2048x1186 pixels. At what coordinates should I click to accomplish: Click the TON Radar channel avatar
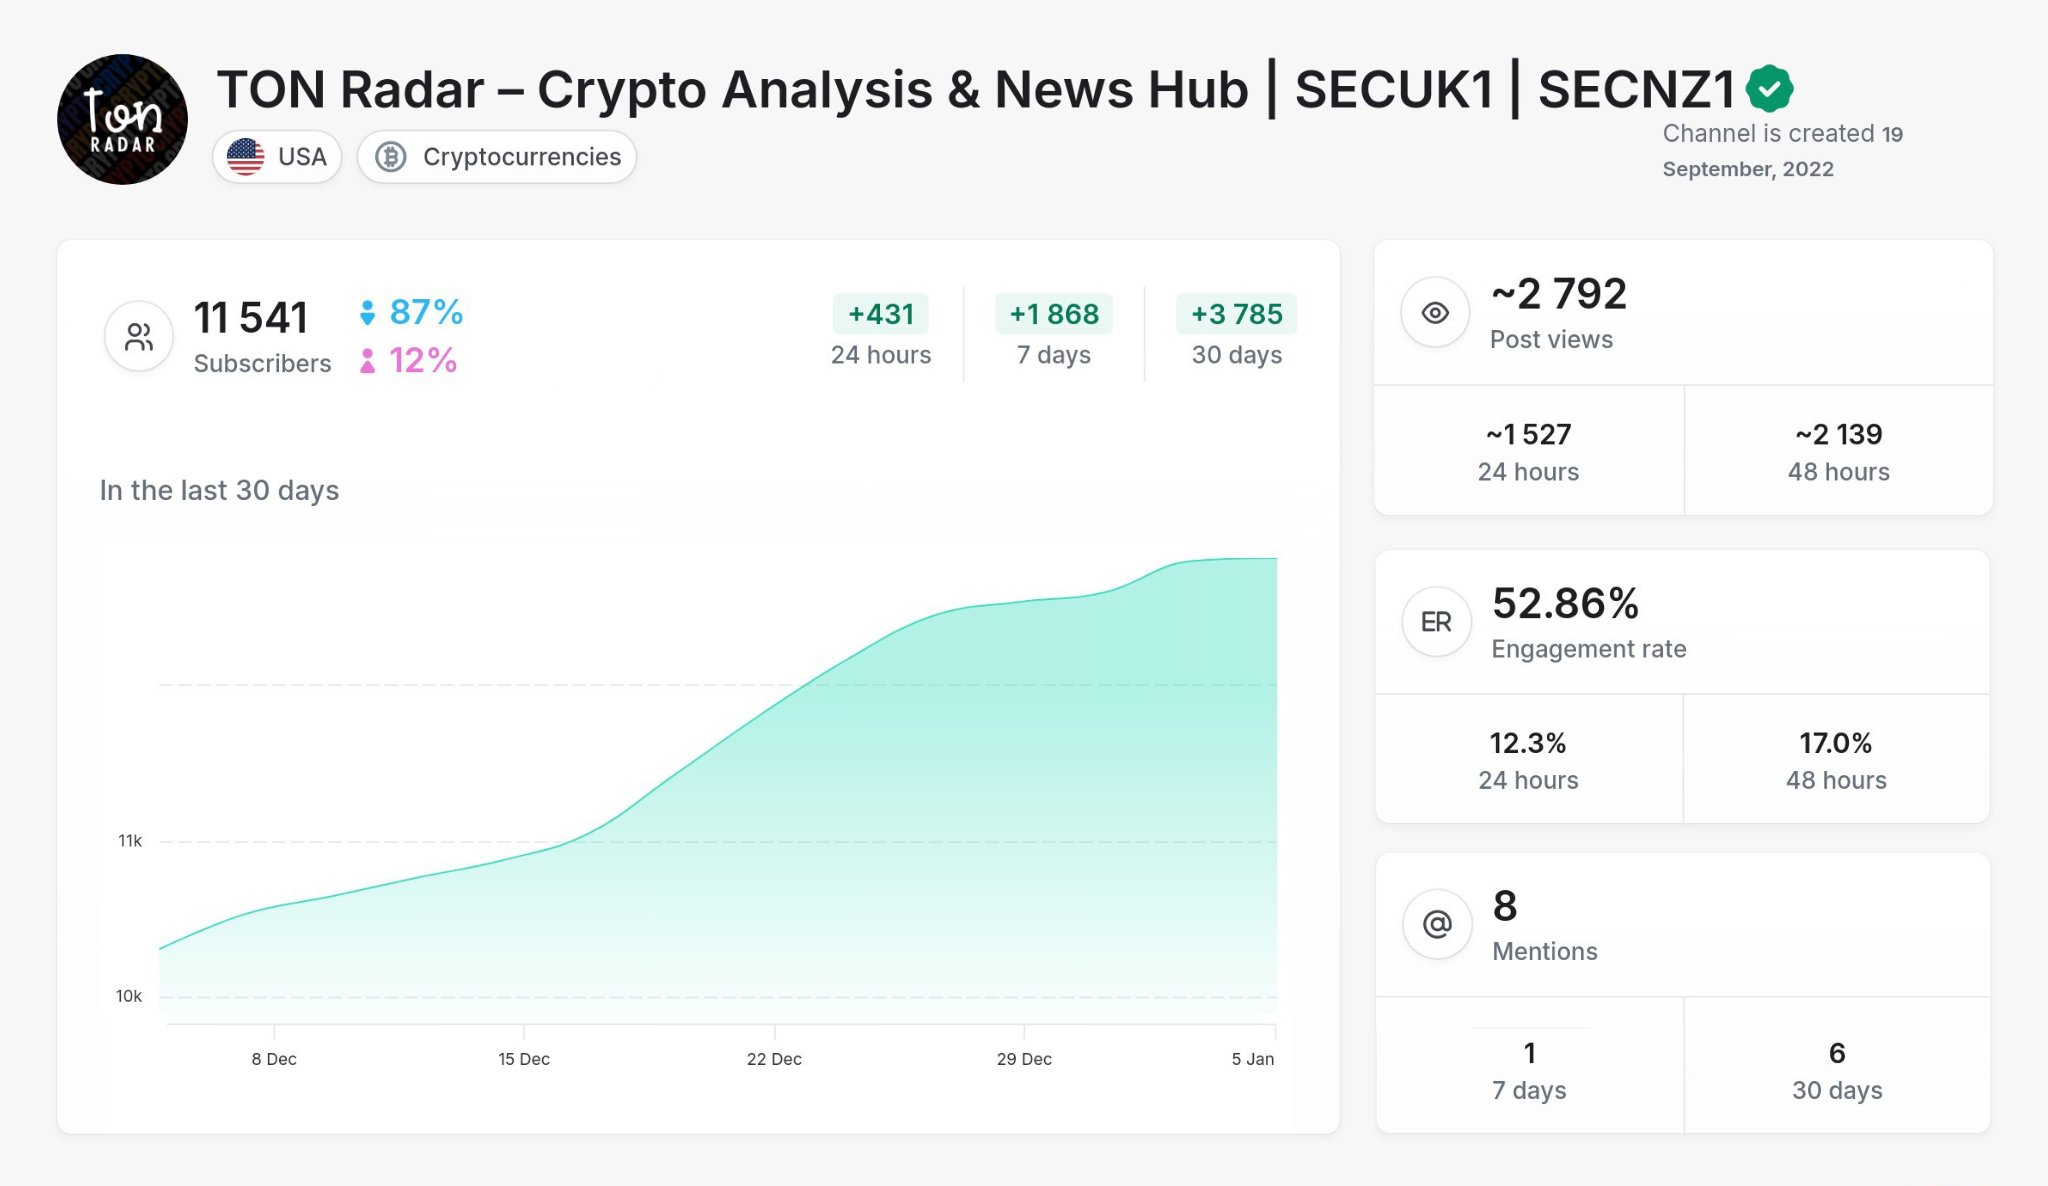pos(121,118)
